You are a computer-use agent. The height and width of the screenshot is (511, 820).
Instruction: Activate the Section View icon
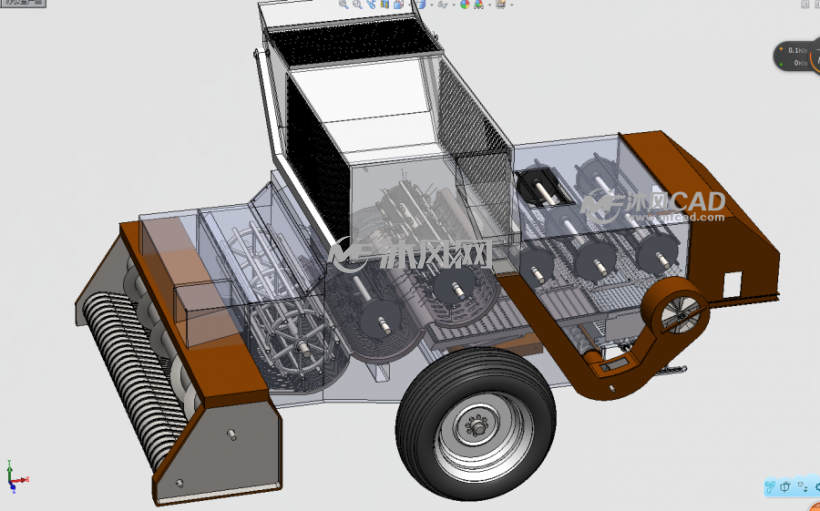tap(385, 4)
